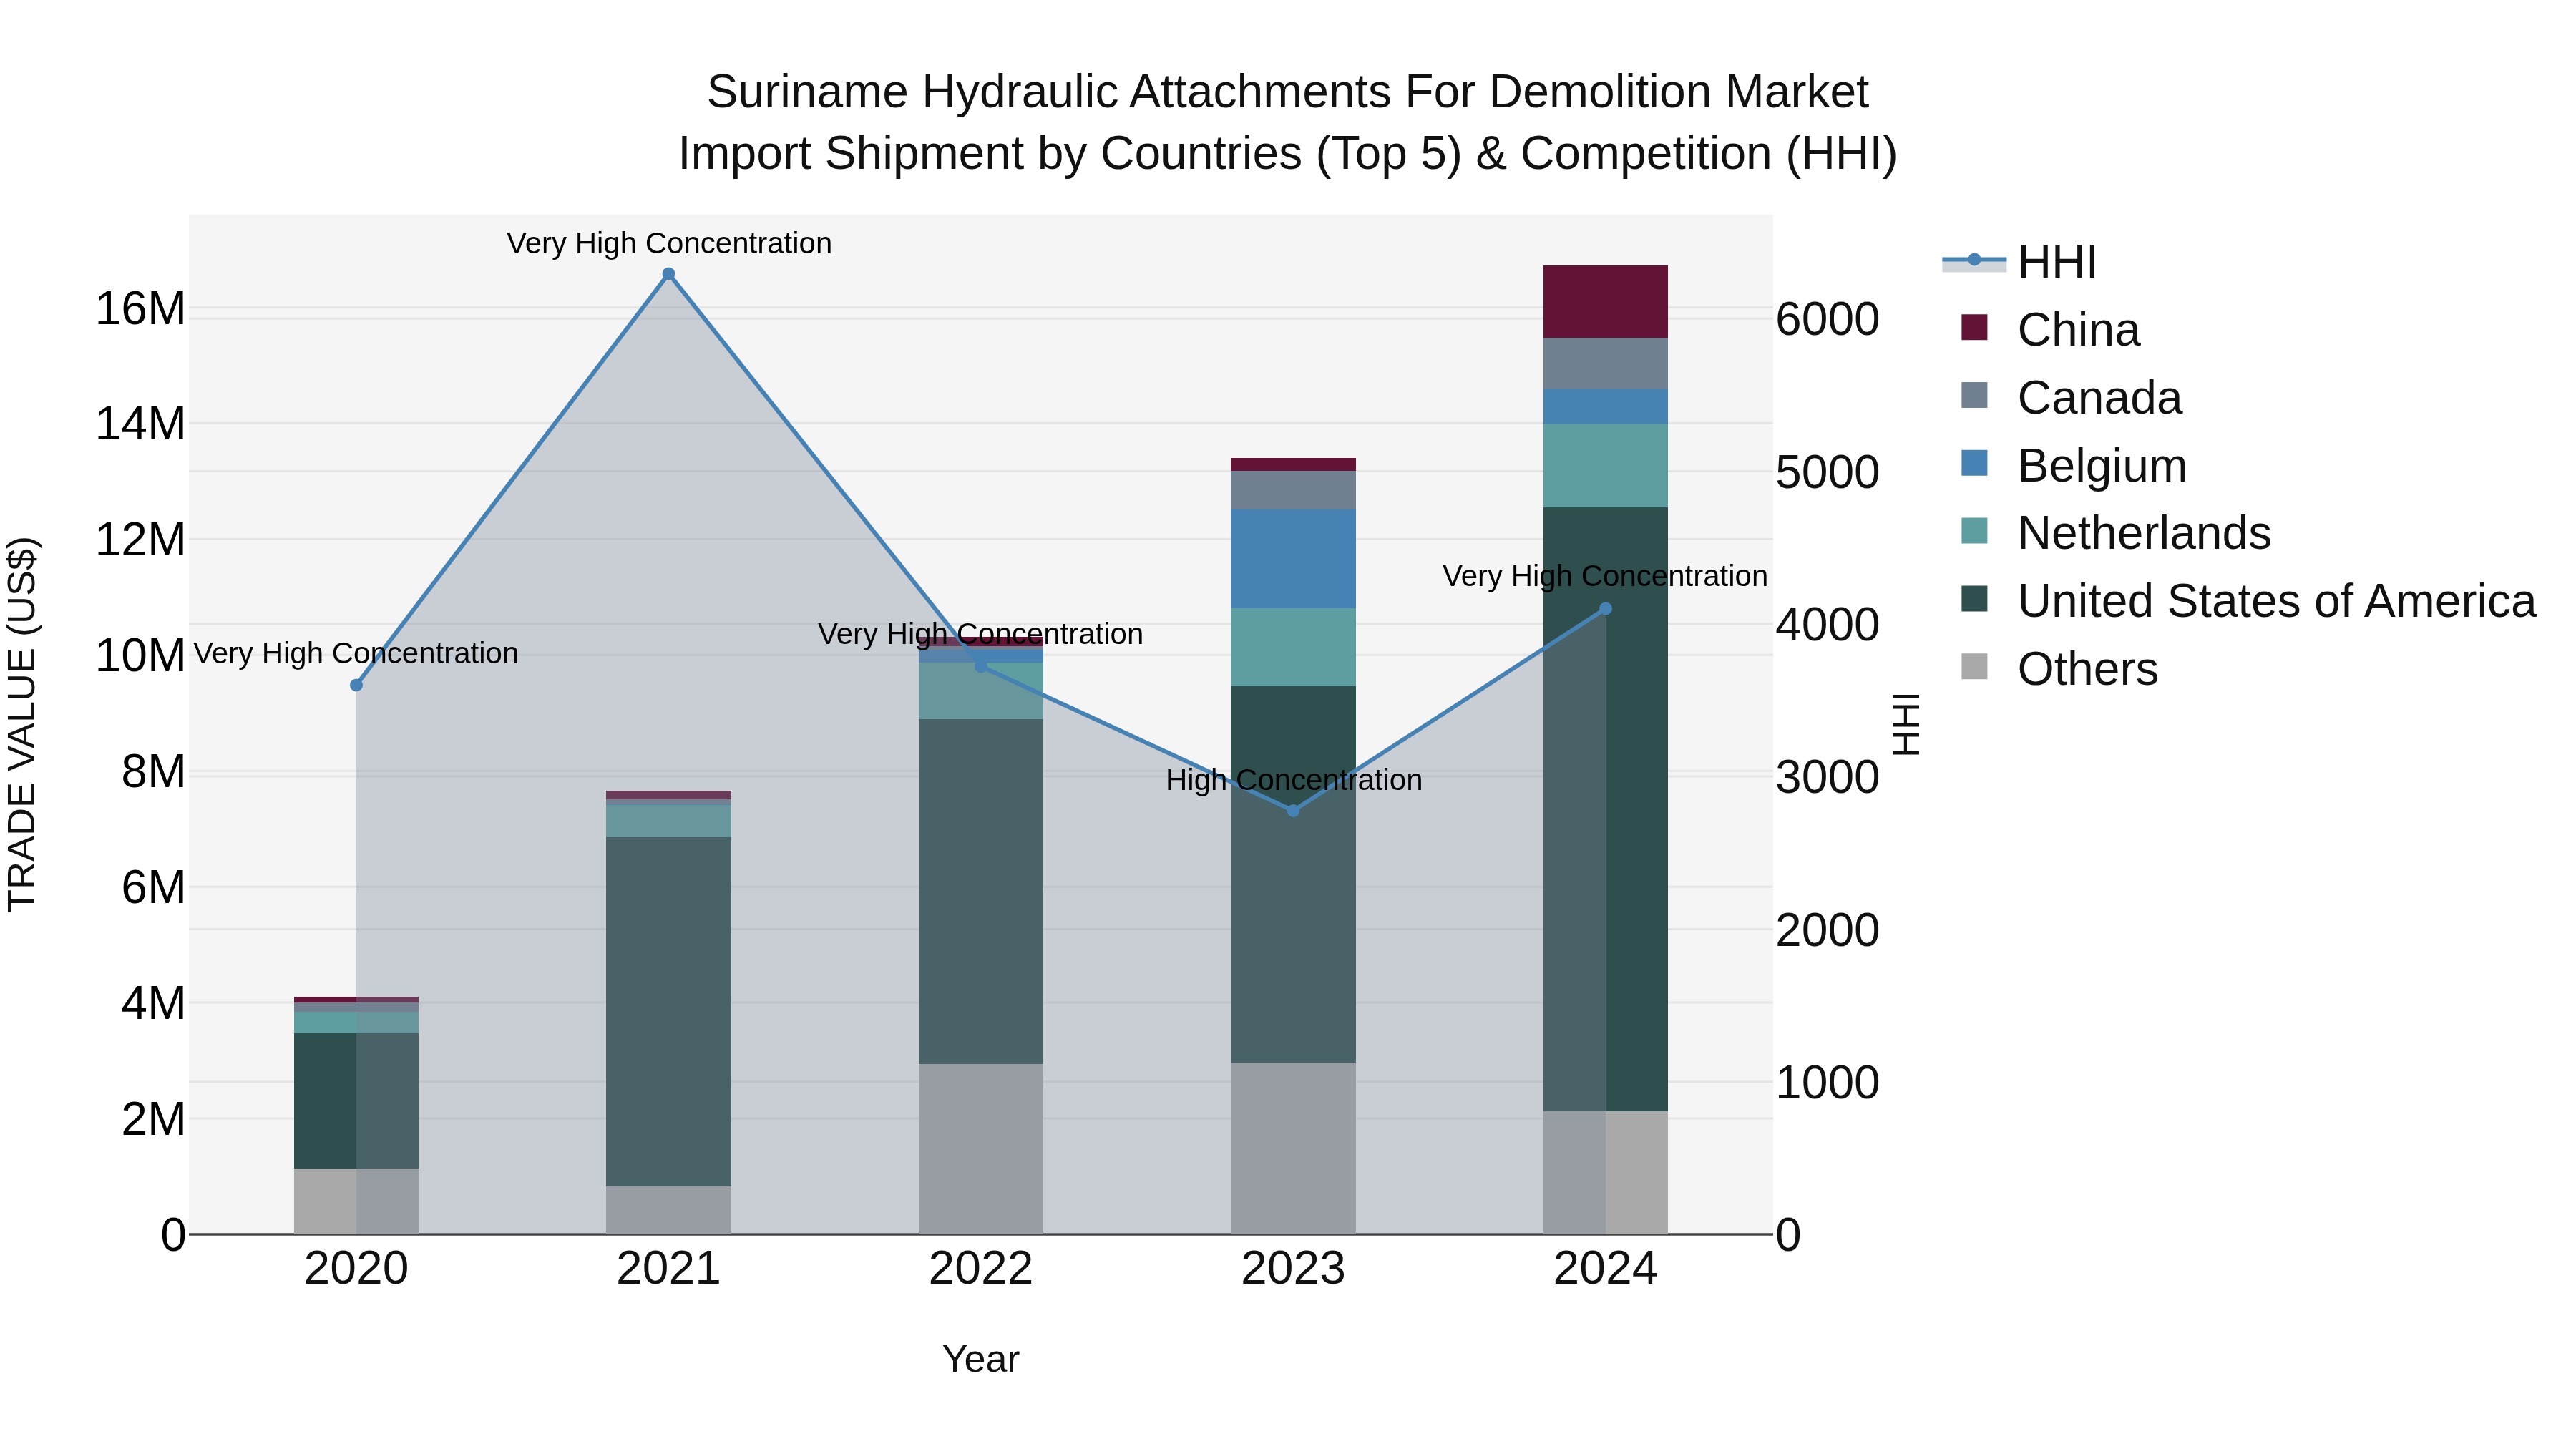Click the 2023 x-axis tick label
This screenshot has height=1449, width=2576.
point(1293,1269)
